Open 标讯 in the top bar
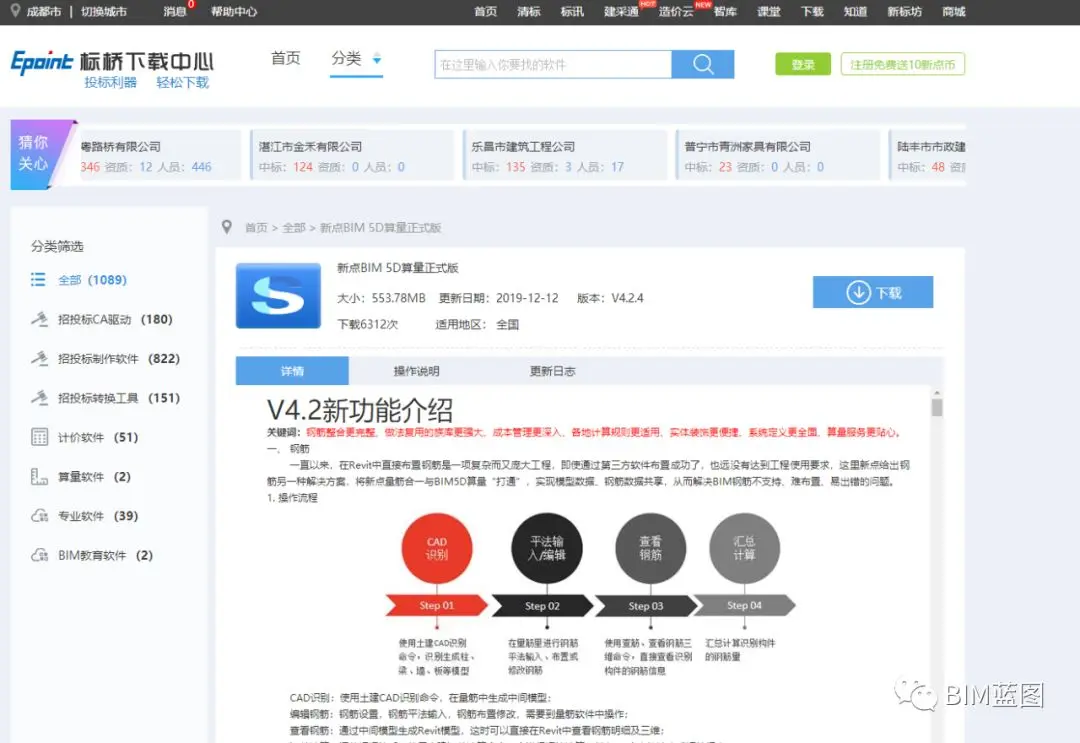 [x=572, y=12]
